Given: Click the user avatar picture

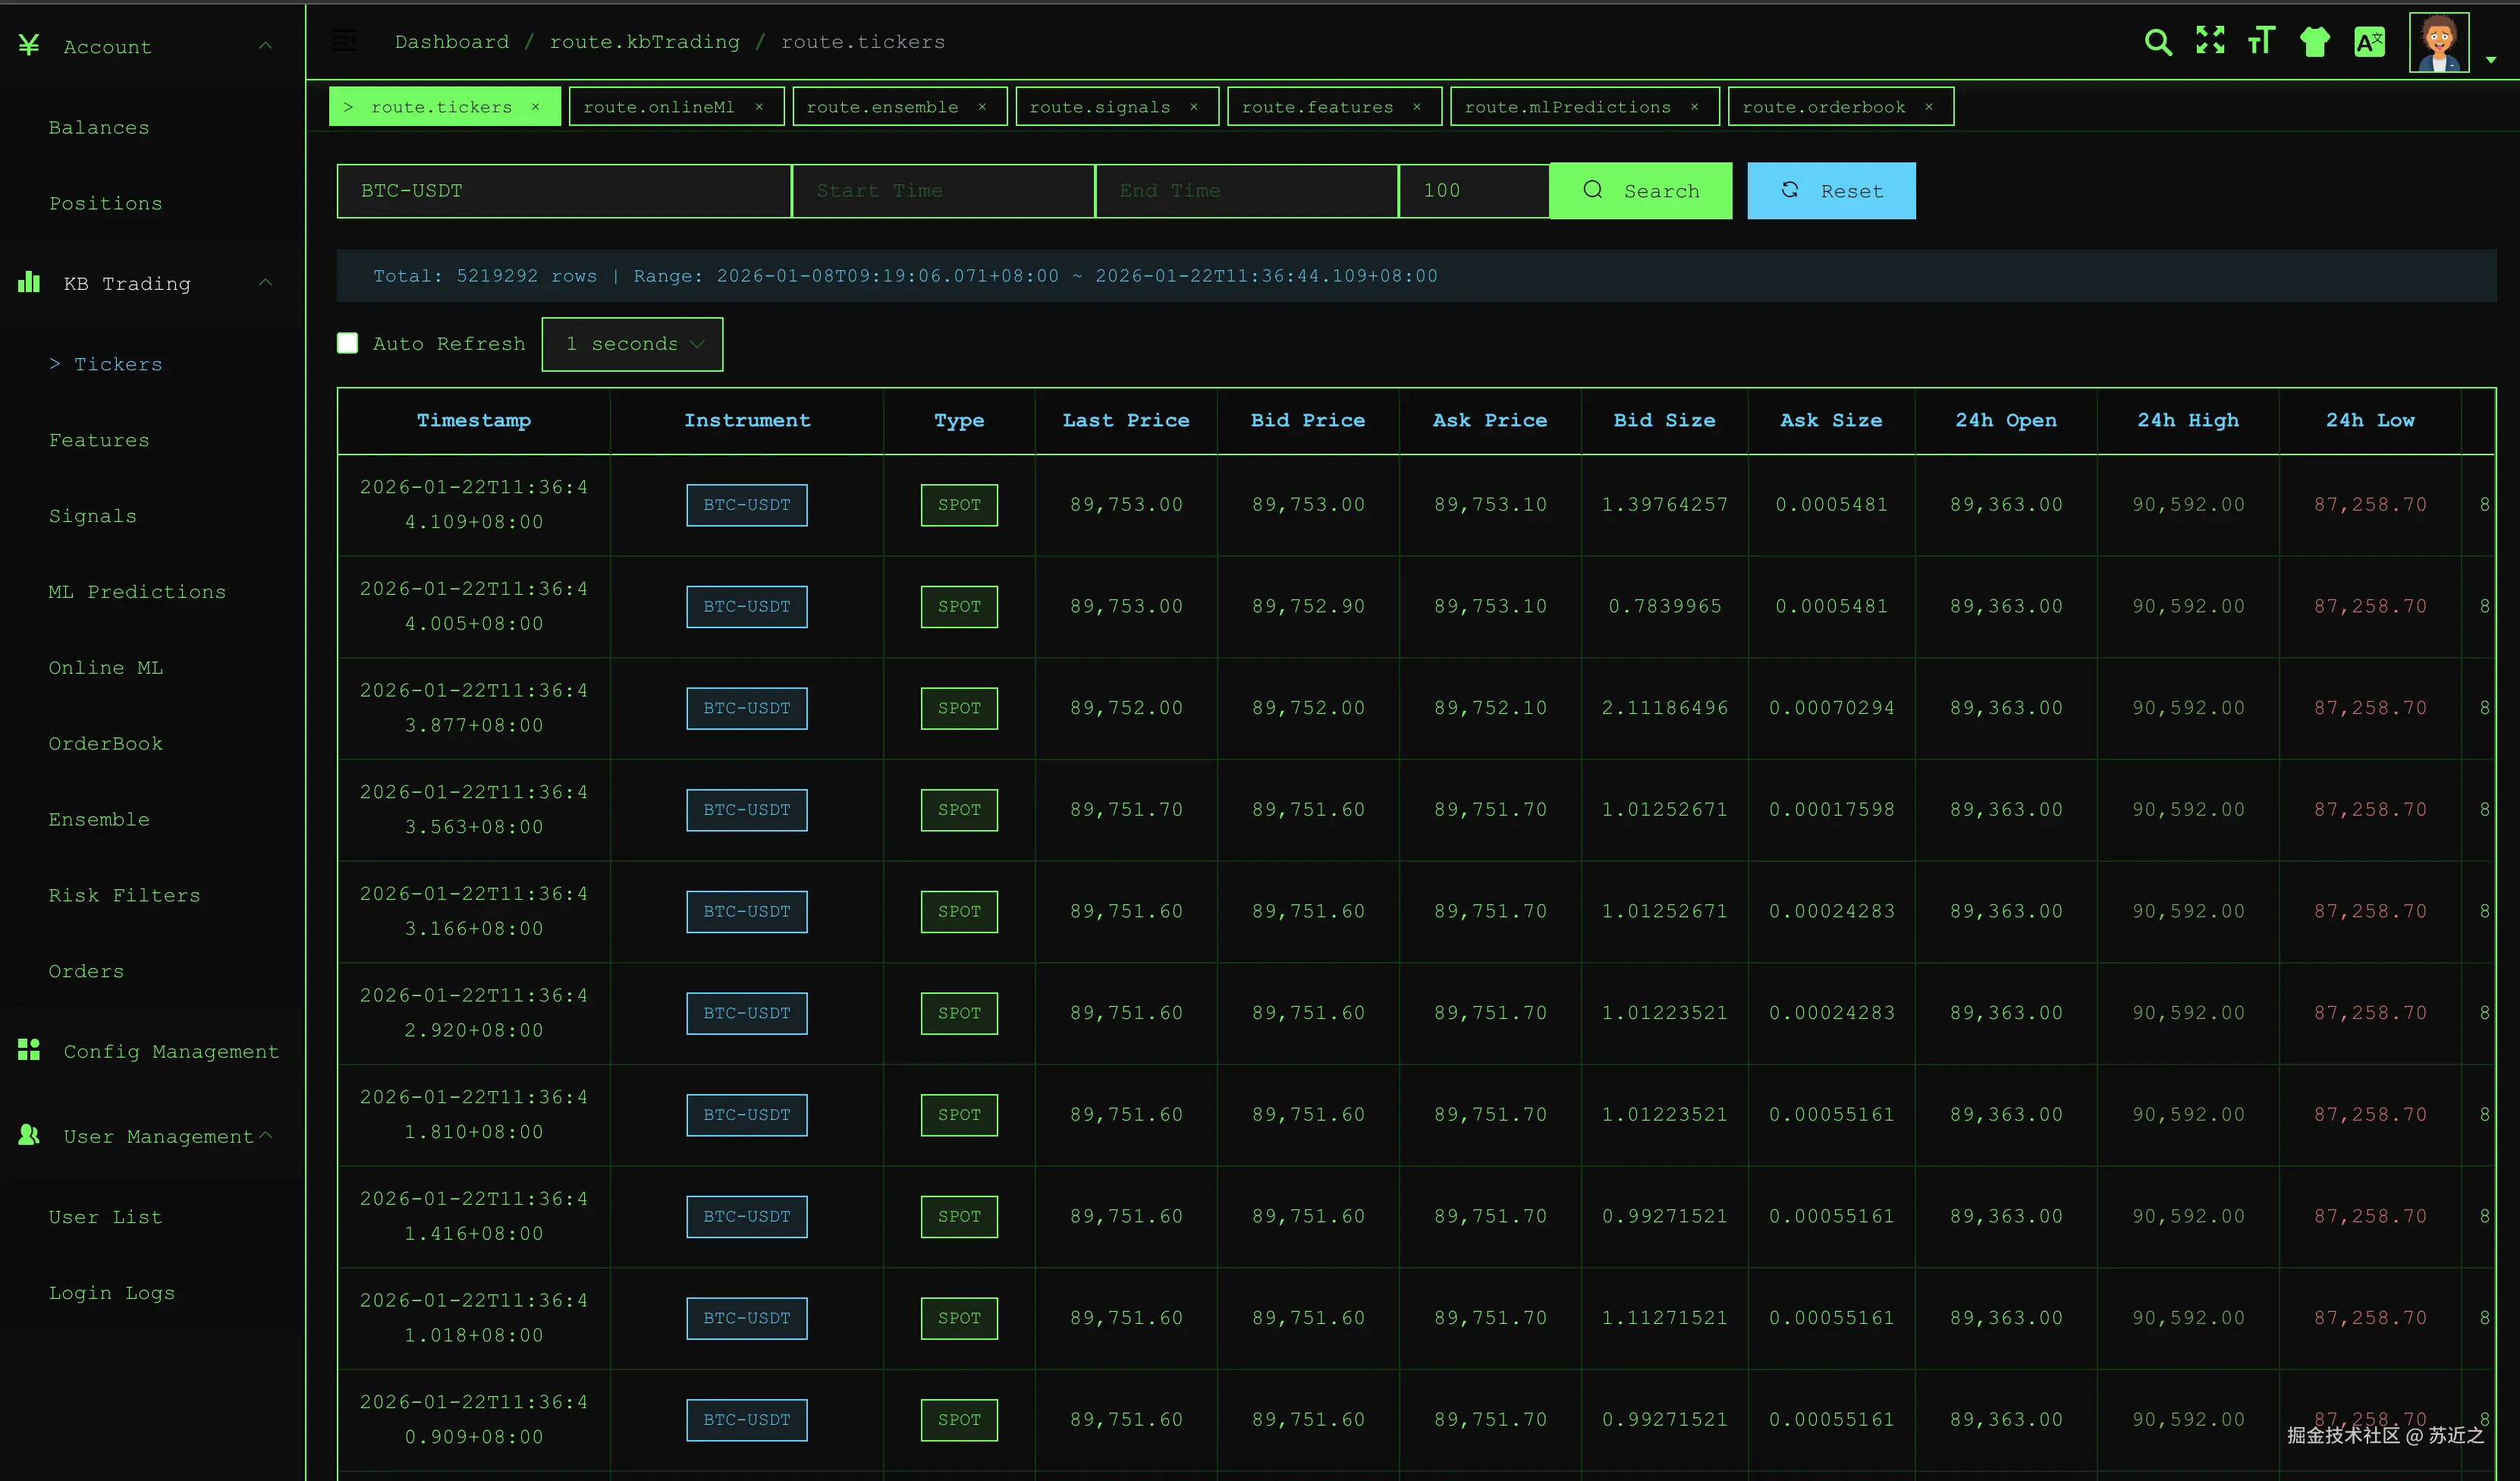Looking at the screenshot, I should [x=2439, y=43].
